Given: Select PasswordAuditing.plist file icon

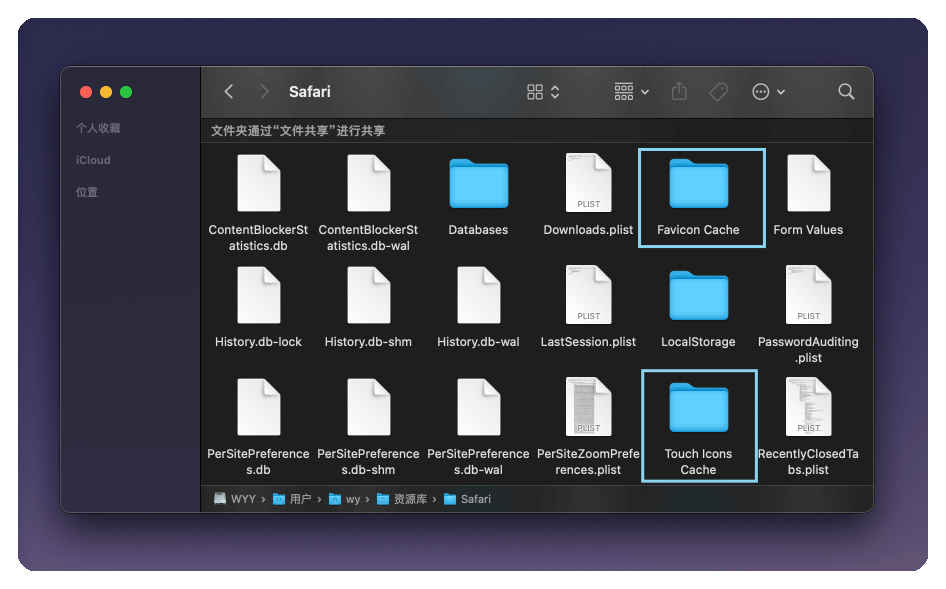Looking at the screenshot, I should click(x=808, y=295).
